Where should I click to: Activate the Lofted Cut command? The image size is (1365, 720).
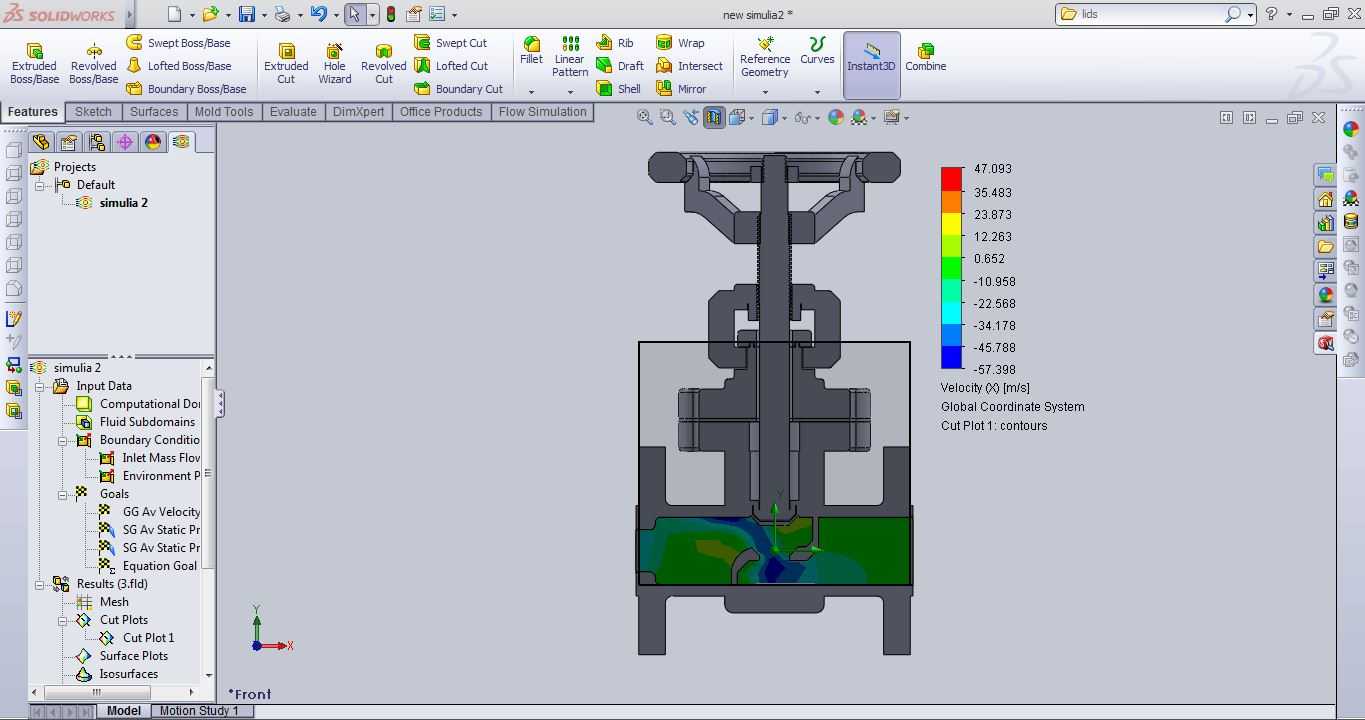coord(450,66)
